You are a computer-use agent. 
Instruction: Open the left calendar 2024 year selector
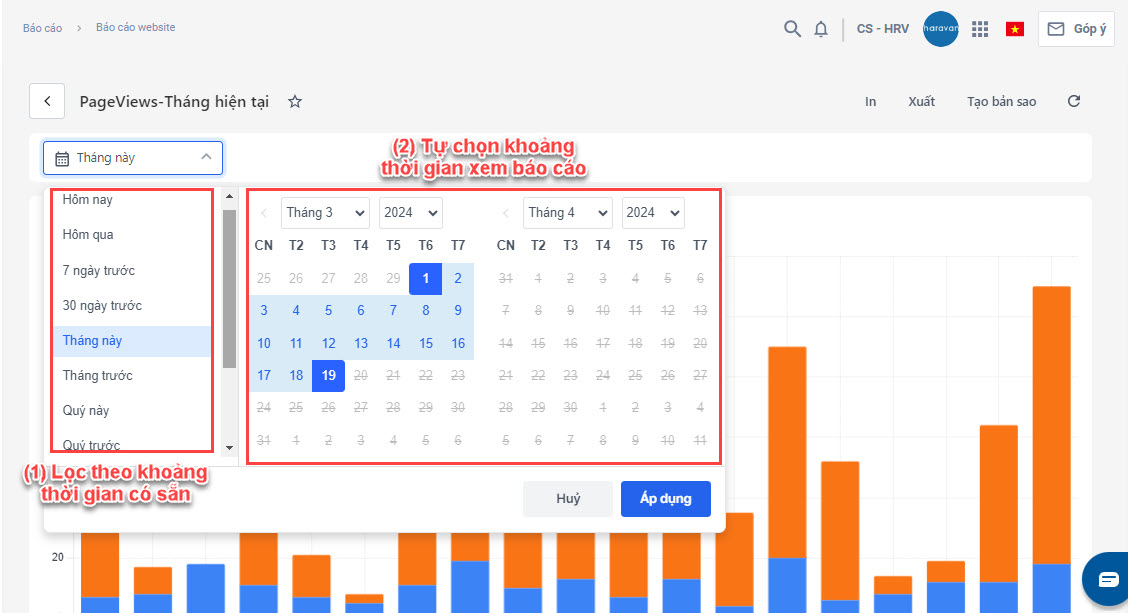[410, 213]
